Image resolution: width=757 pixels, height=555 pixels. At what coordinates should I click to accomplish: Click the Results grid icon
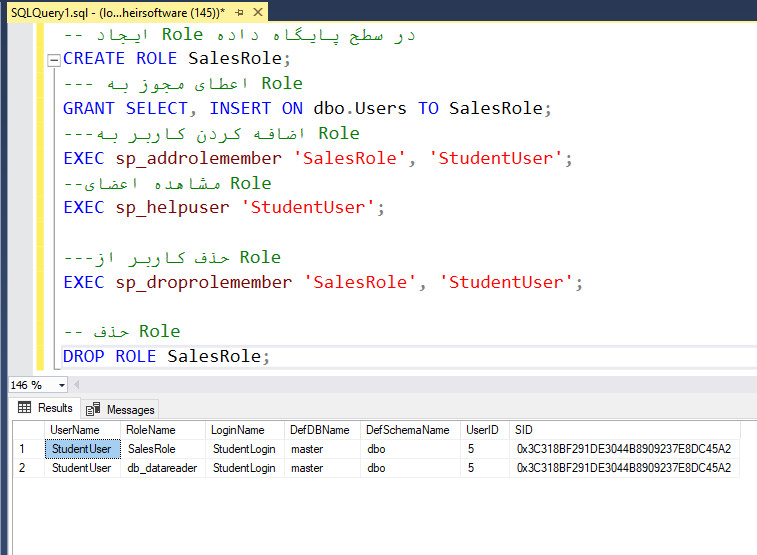(24, 407)
